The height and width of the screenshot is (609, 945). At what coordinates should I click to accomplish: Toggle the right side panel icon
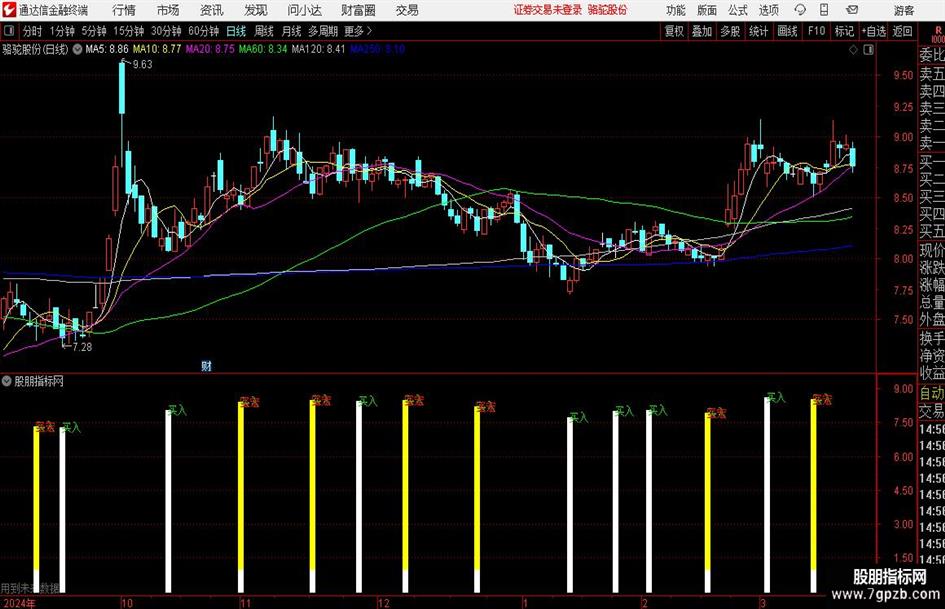(868, 49)
